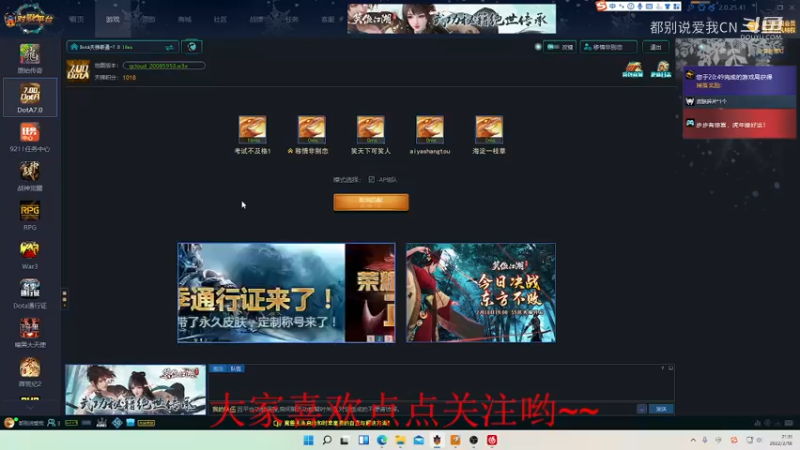Viewport: 800px width, 450px height.
Task: Click the globe icon beside room selector
Action: [x=192, y=47]
